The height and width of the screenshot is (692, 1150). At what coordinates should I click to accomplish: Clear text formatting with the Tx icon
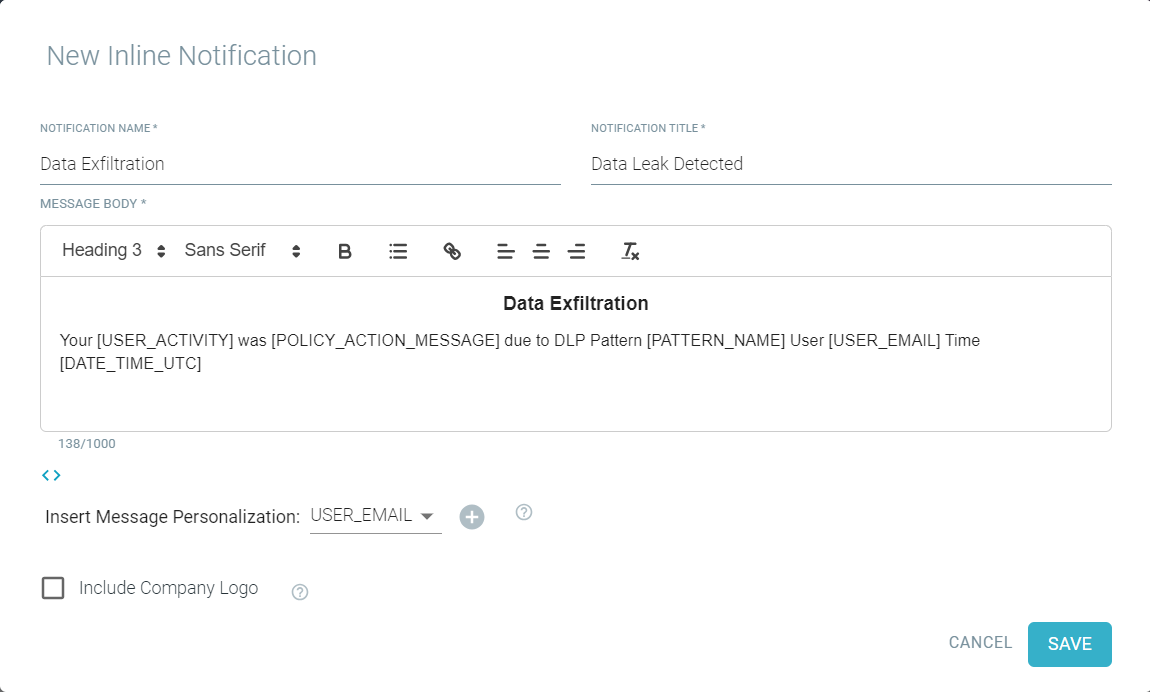click(630, 251)
